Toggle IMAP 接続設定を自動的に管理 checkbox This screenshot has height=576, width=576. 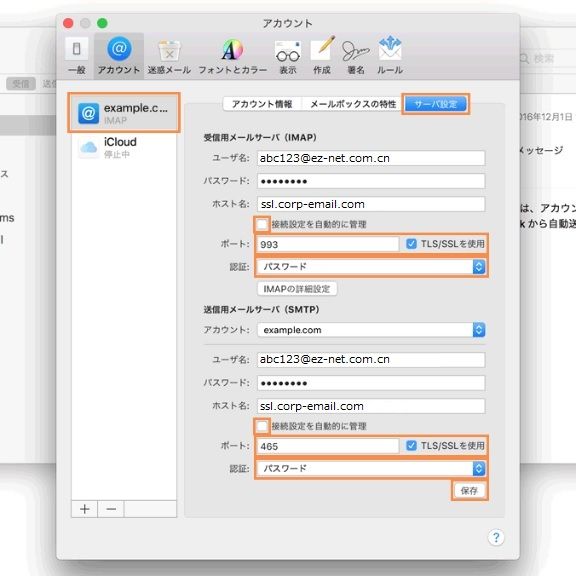262,224
